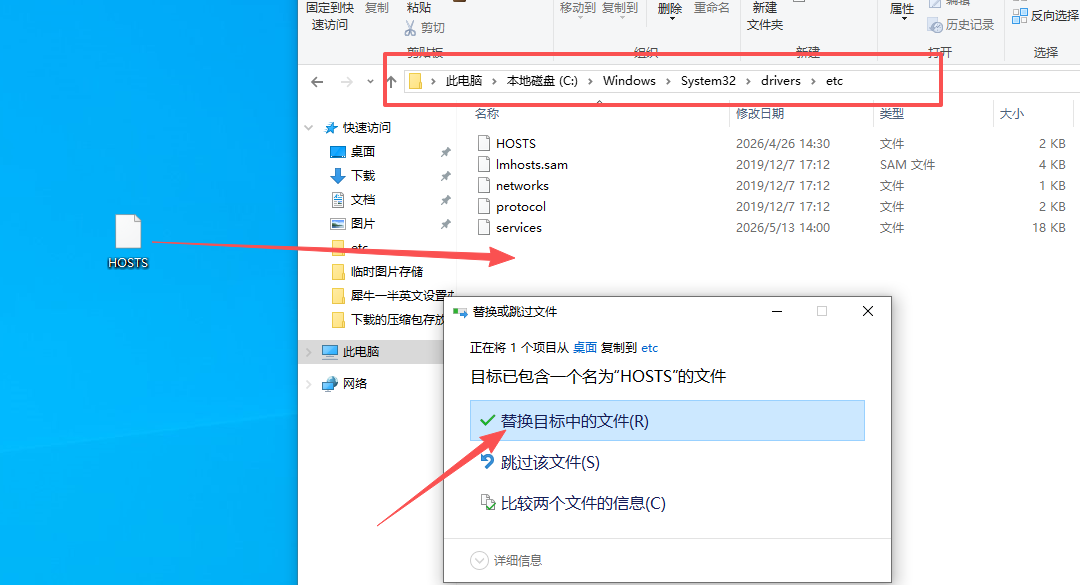Click Windows breadcrumb segment
The height and width of the screenshot is (585, 1080).
point(629,81)
